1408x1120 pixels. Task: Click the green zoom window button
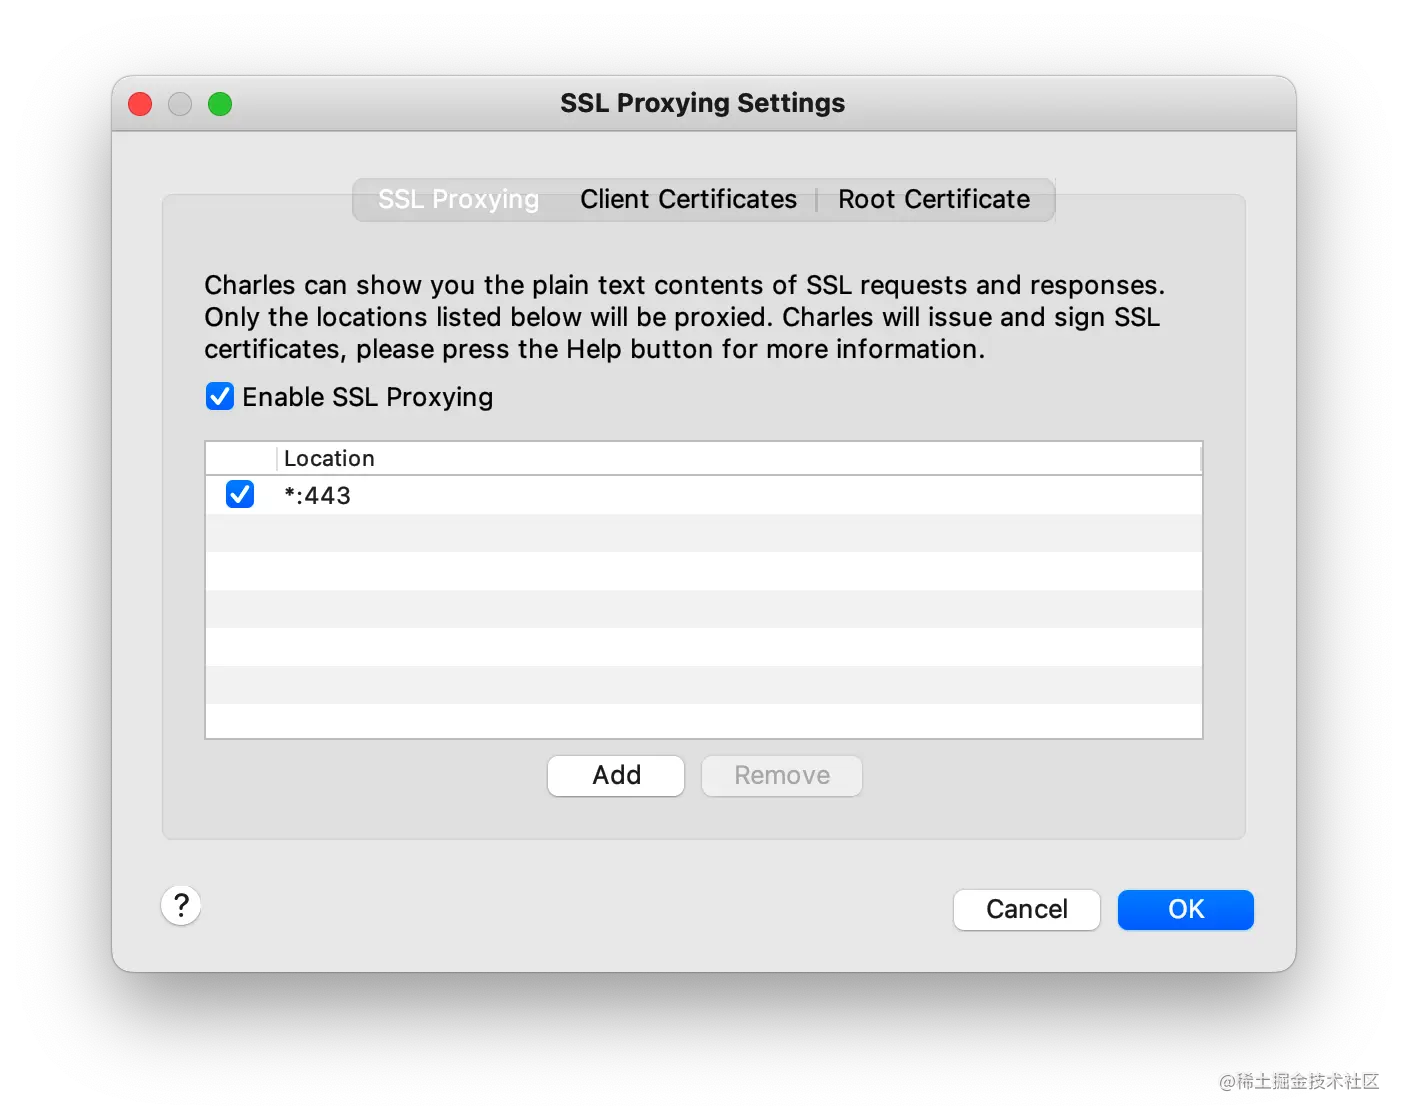coord(220,104)
